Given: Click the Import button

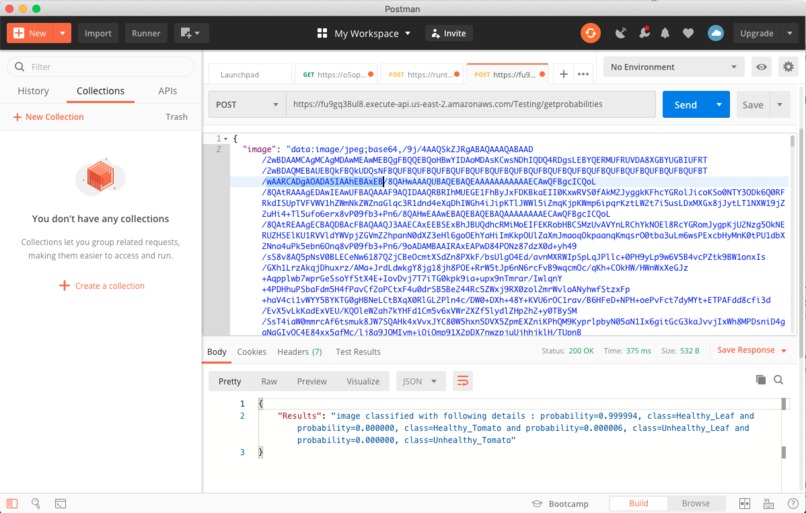Looking at the screenshot, I should [x=98, y=33].
